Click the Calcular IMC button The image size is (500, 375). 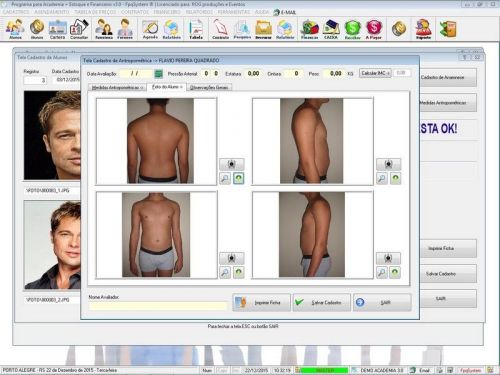tap(375, 73)
